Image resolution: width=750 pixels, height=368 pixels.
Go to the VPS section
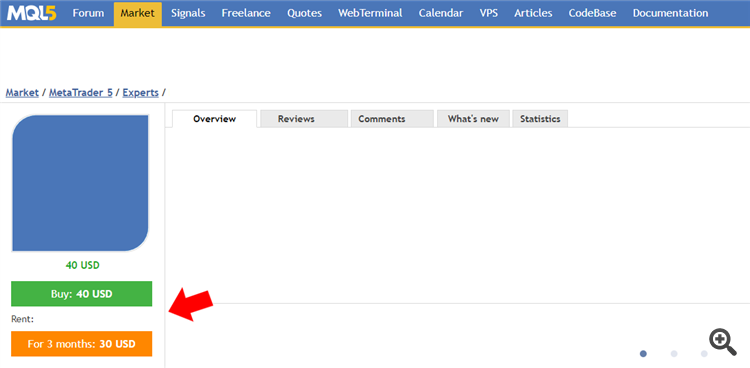click(488, 13)
